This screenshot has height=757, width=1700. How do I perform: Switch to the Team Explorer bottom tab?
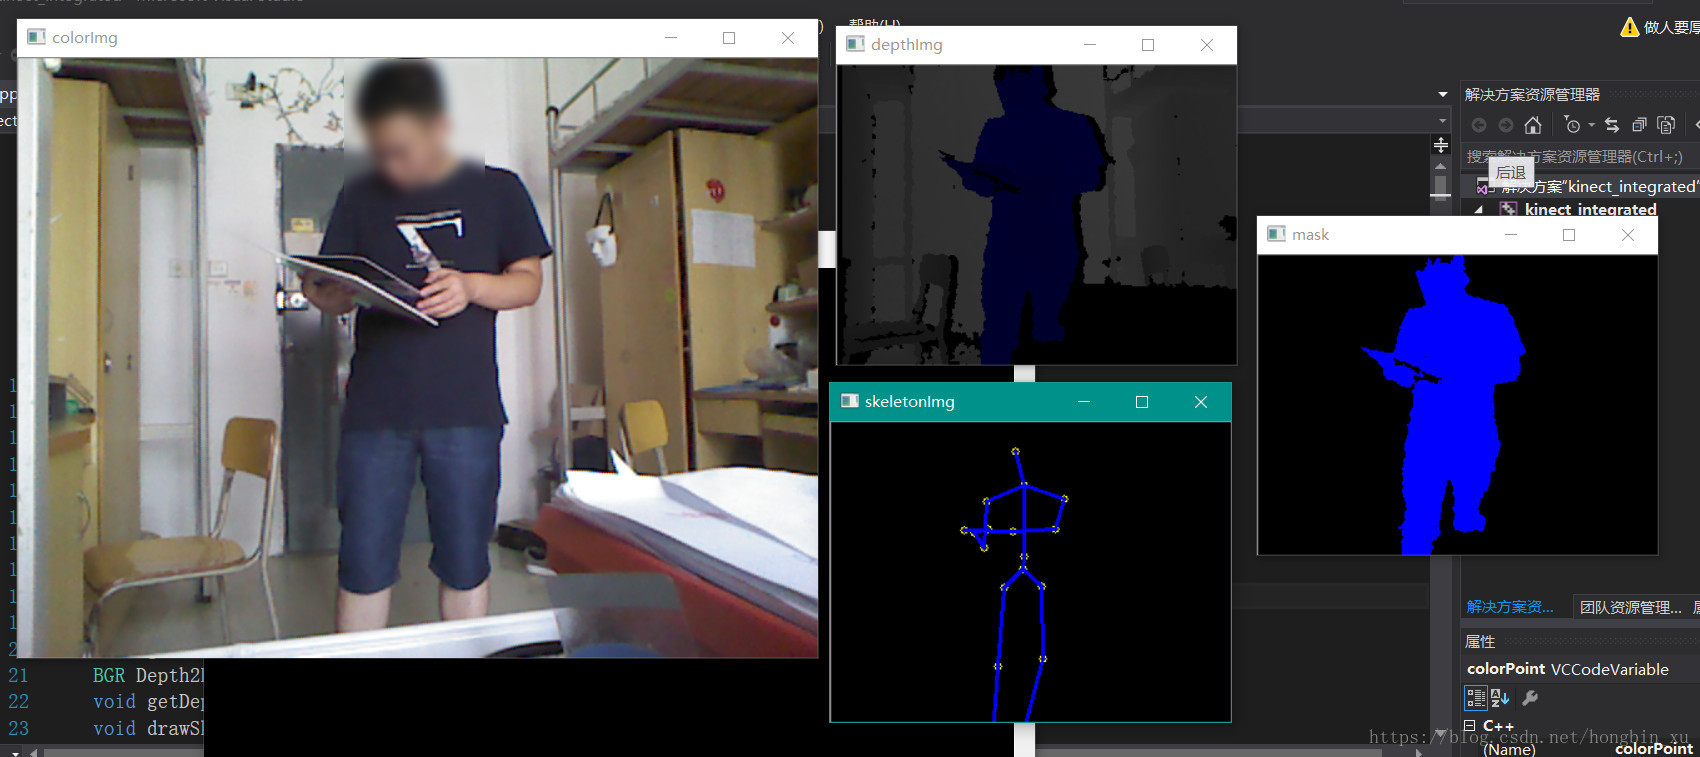(x=1630, y=607)
